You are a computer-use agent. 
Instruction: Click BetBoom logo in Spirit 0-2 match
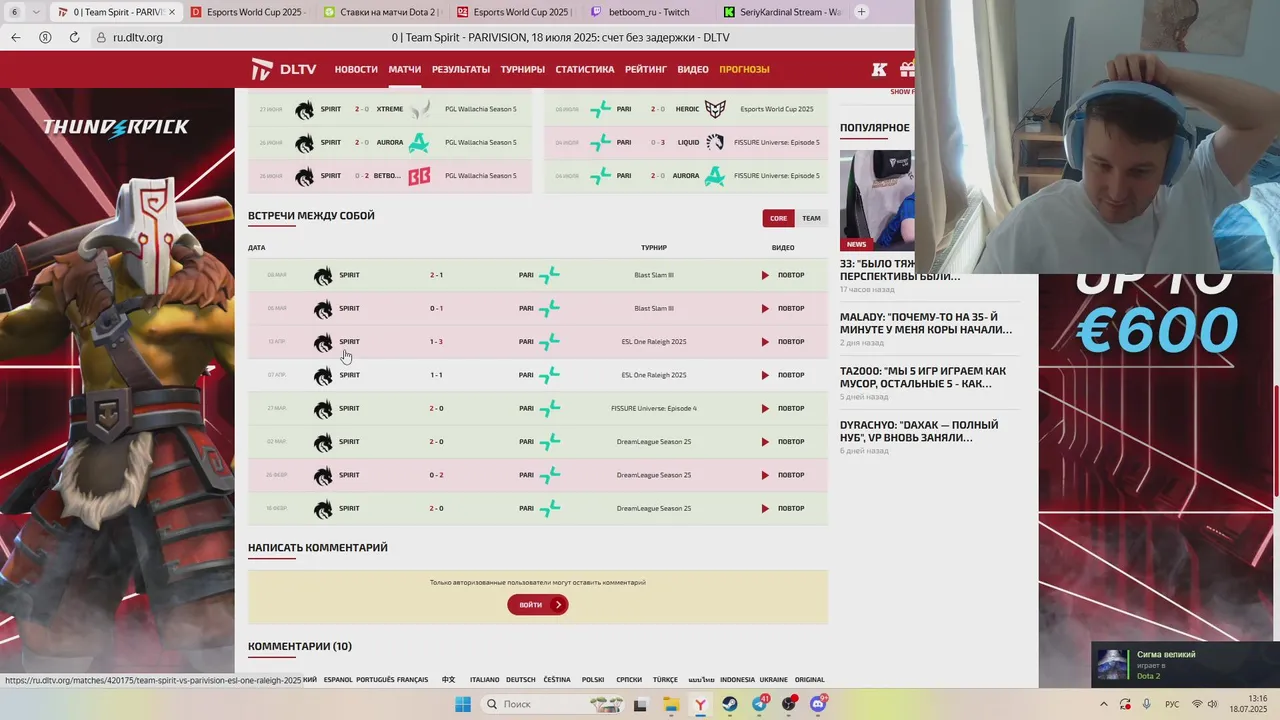point(419,176)
